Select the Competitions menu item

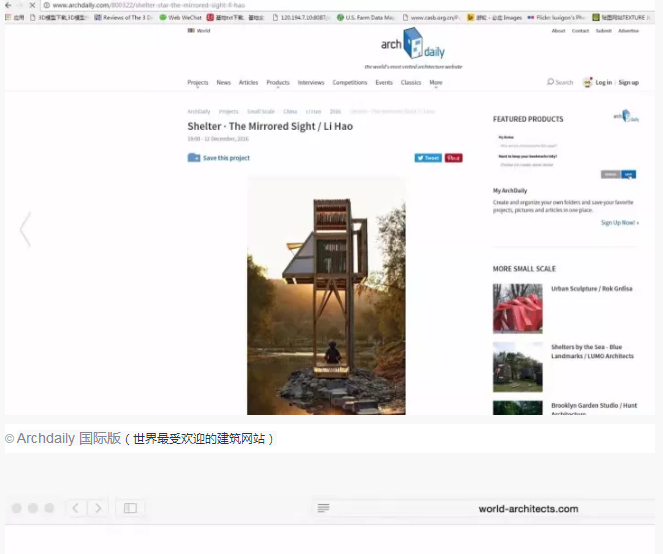[350, 83]
